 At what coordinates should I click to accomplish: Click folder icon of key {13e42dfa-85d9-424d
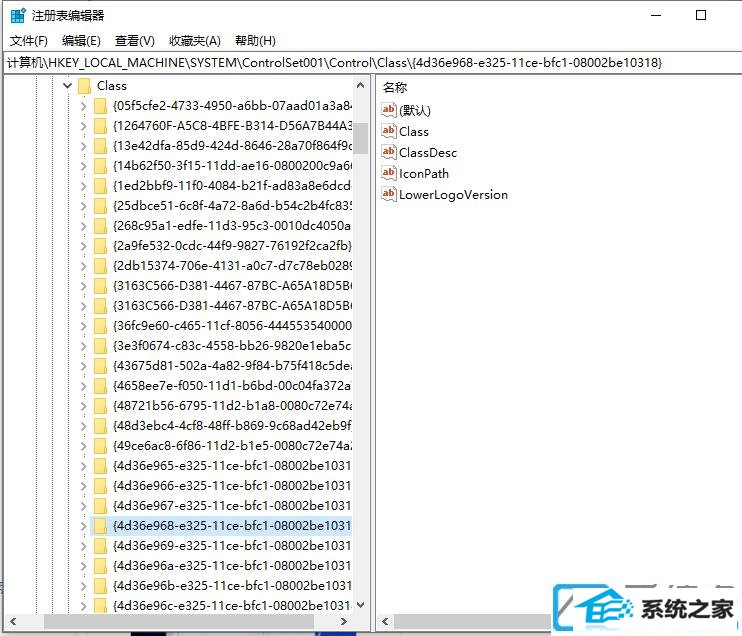(100, 146)
